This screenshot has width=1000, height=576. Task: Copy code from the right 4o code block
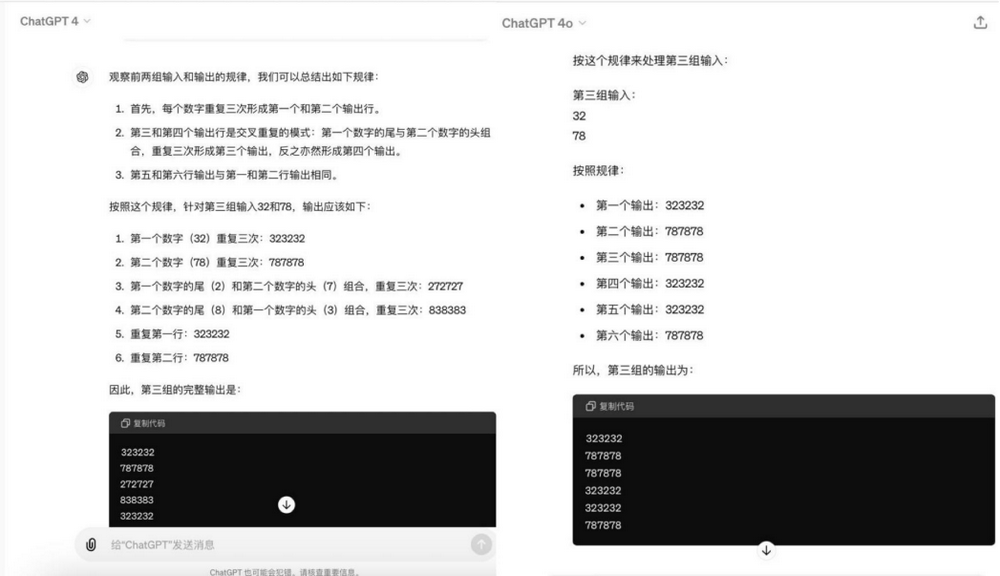point(610,406)
